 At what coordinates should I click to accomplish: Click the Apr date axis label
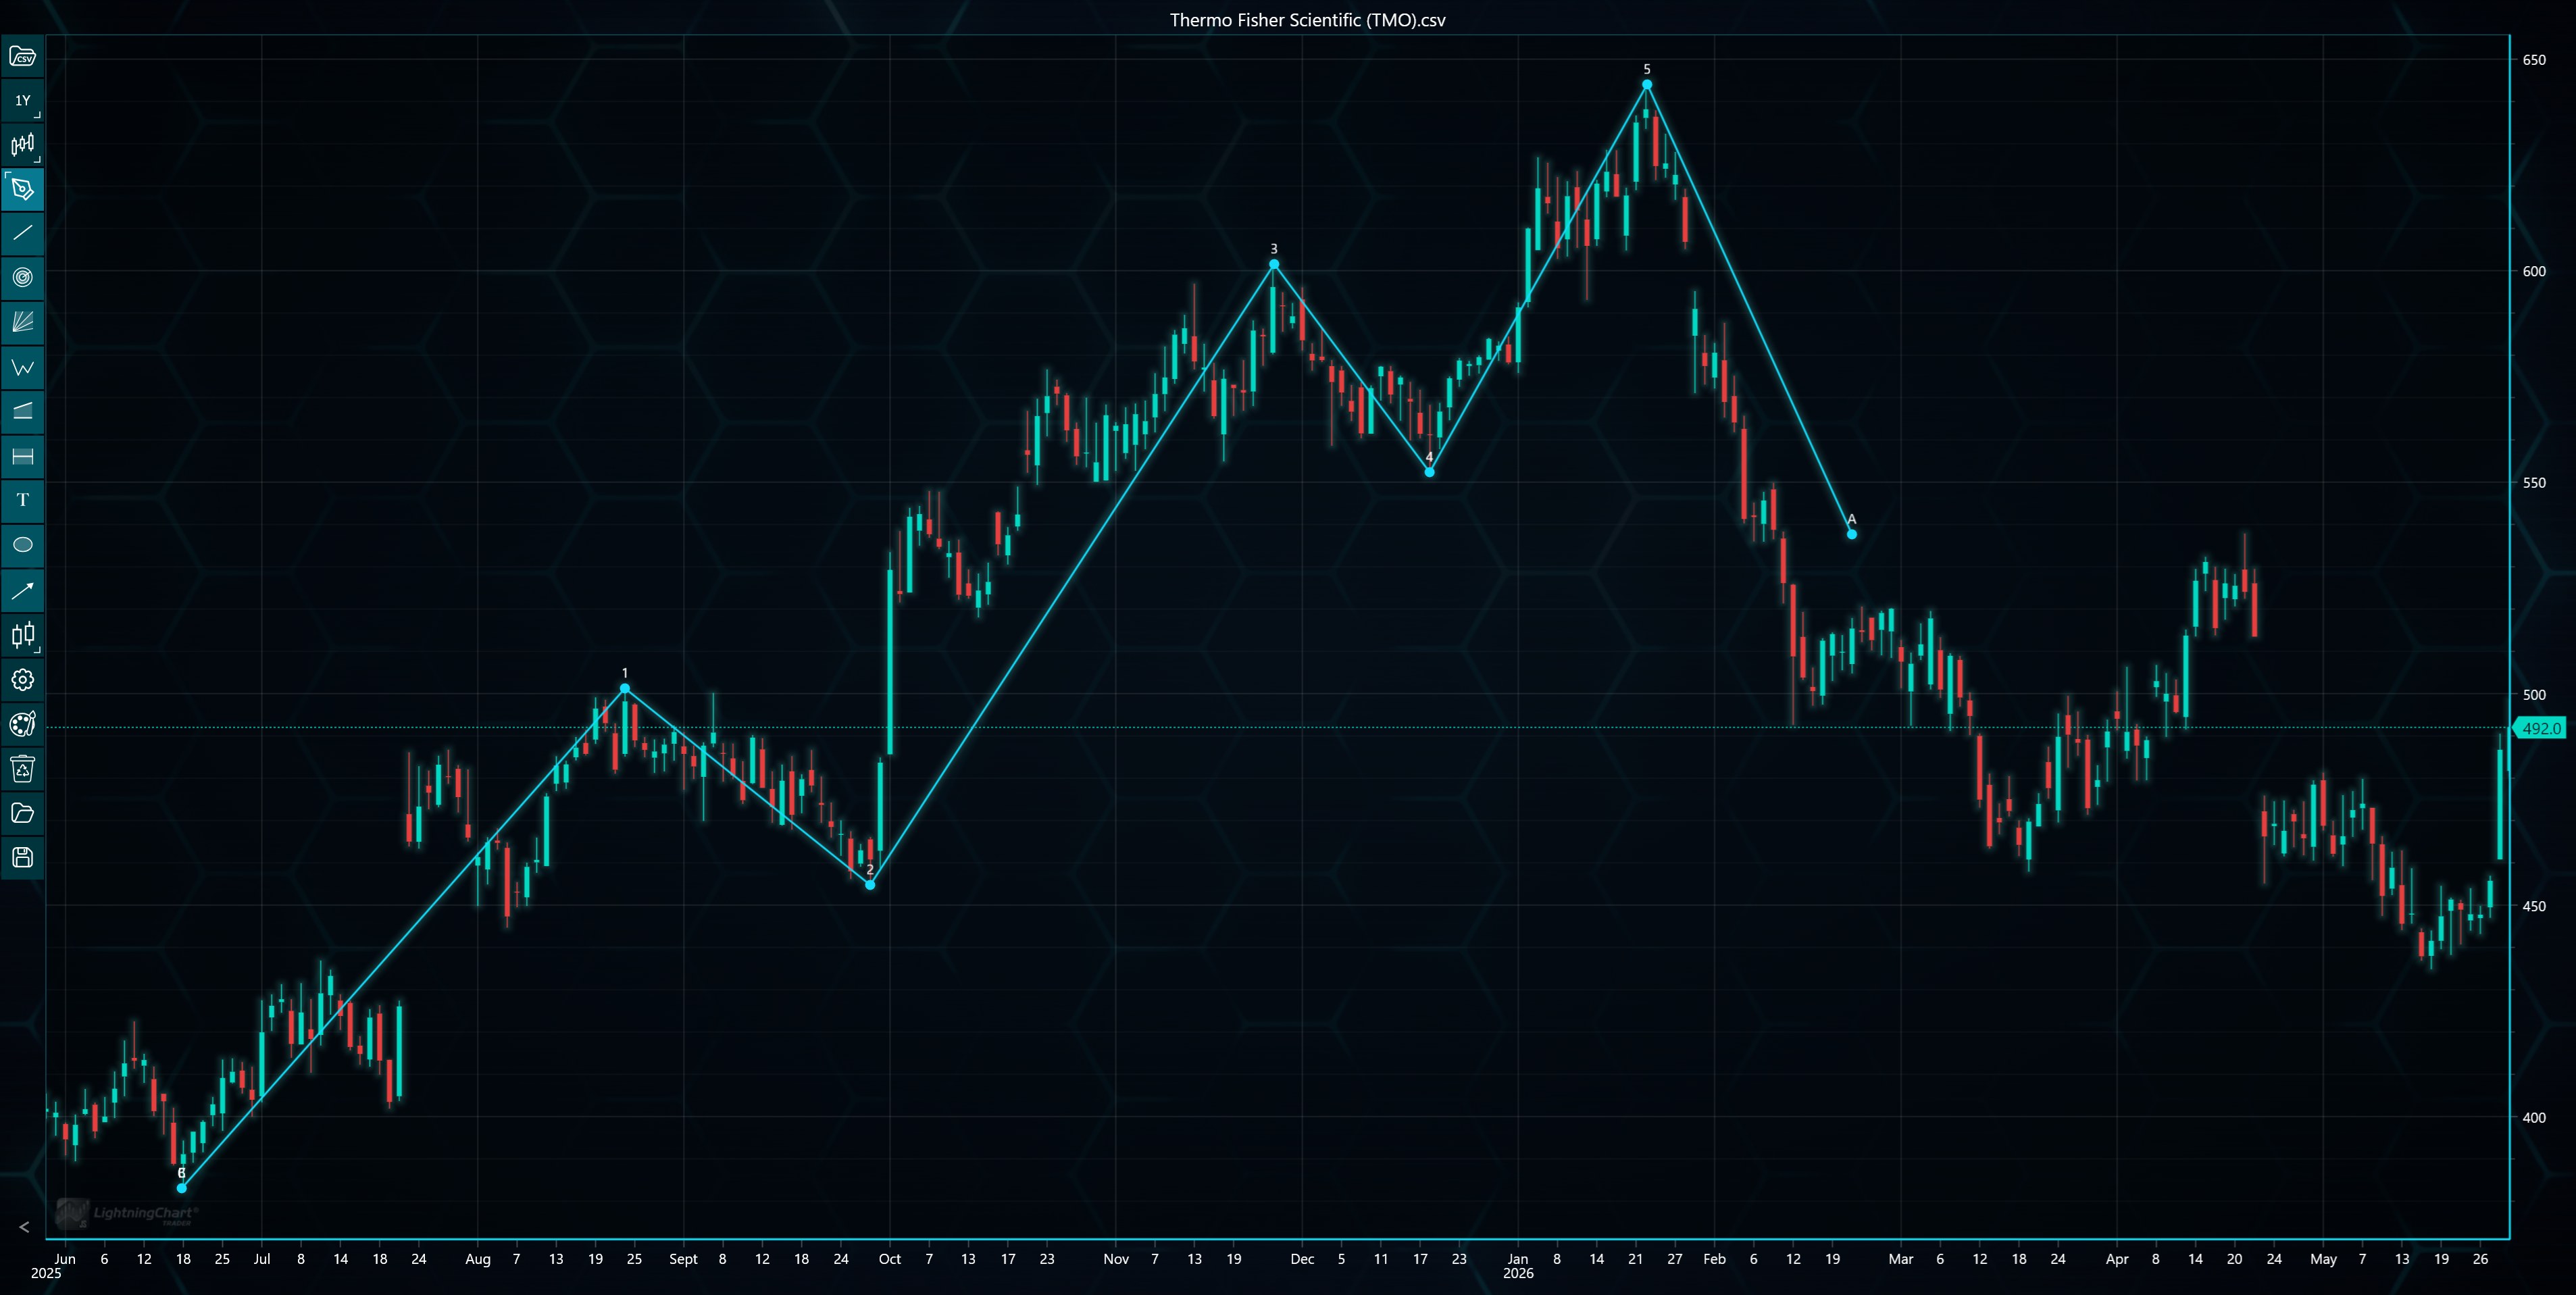point(2117,1259)
